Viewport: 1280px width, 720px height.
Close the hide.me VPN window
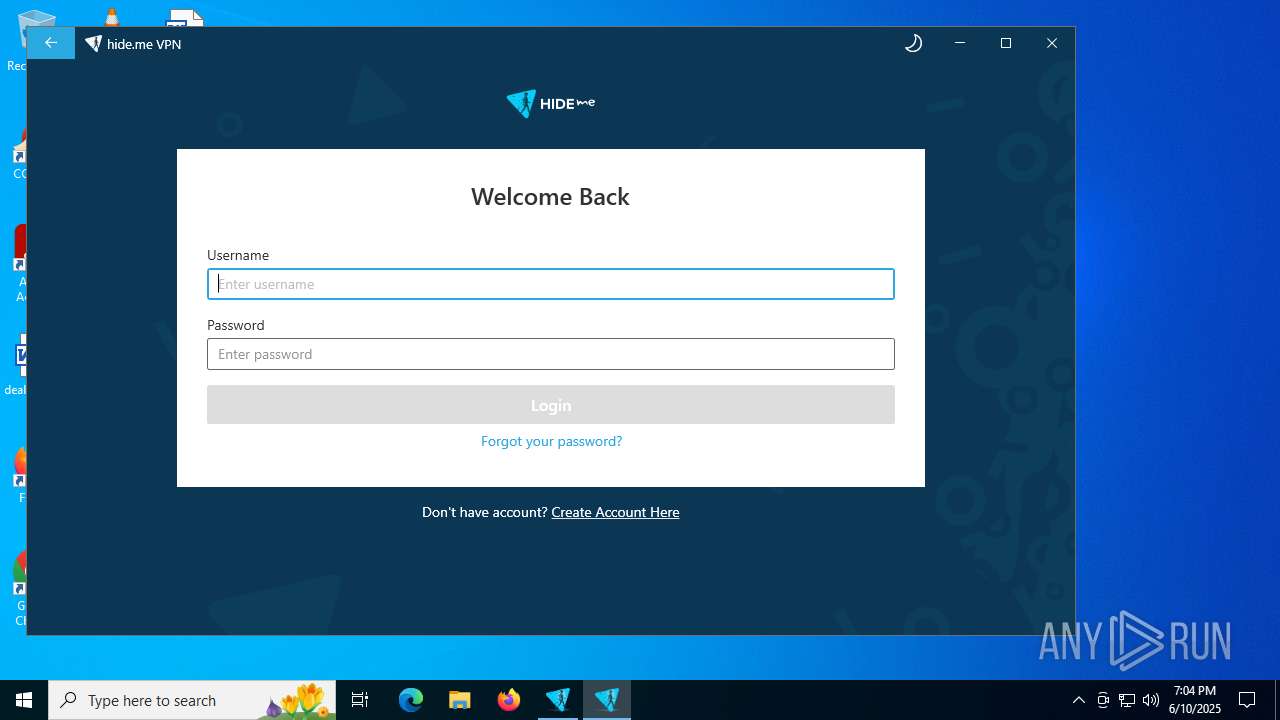click(x=1052, y=43)
